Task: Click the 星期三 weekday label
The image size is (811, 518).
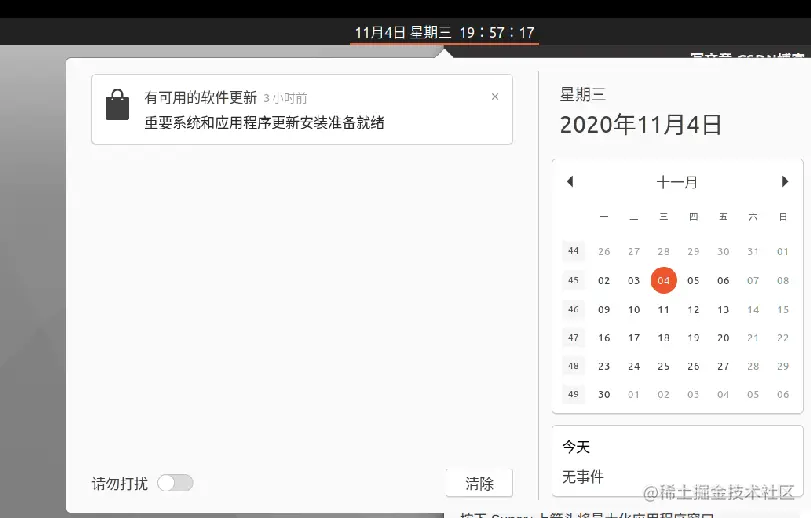Action: click(x=582, y=94)
